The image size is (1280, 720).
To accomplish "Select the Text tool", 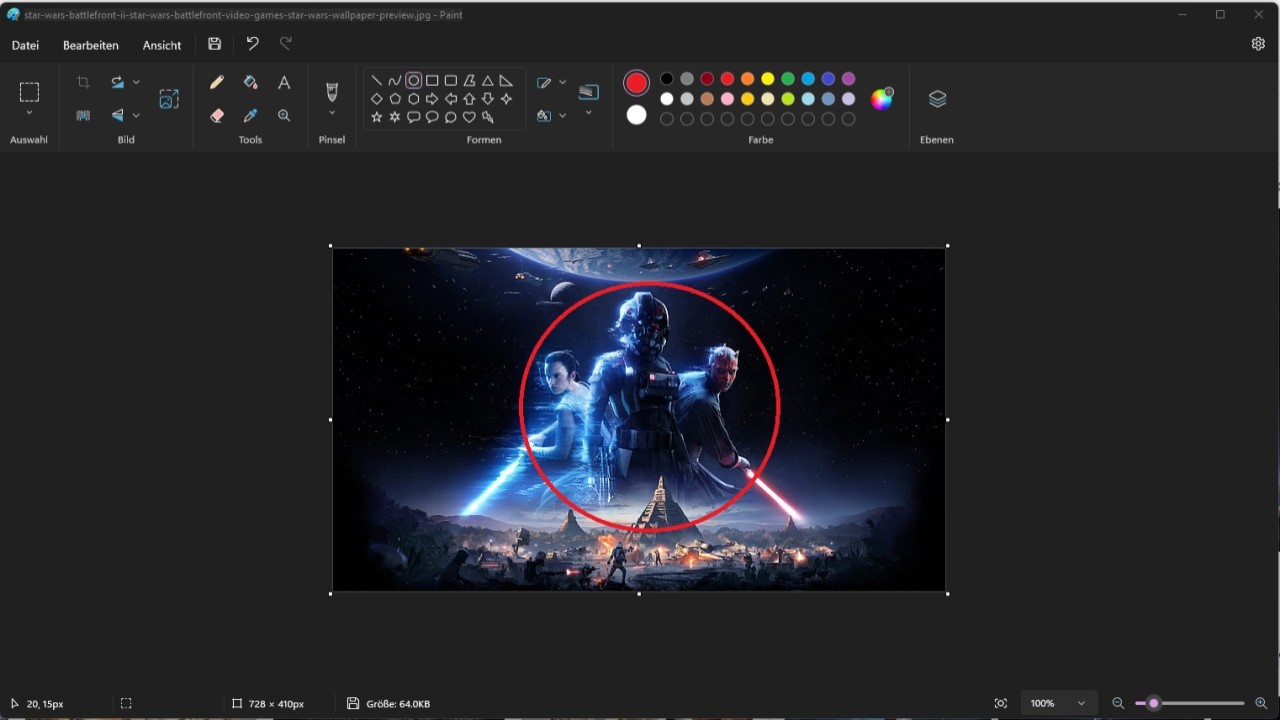I will [x=284, y=82].
